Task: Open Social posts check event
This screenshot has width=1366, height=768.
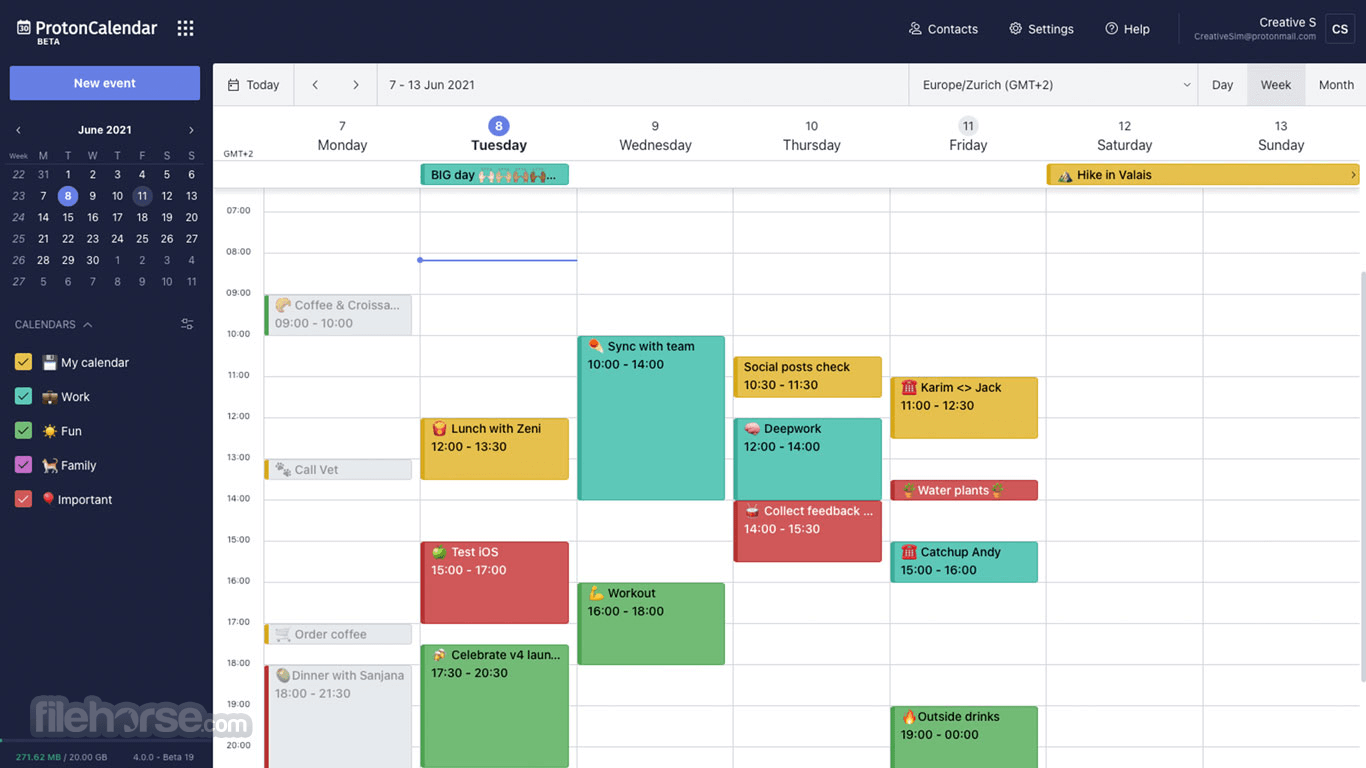Action: (x=807, y=376)
